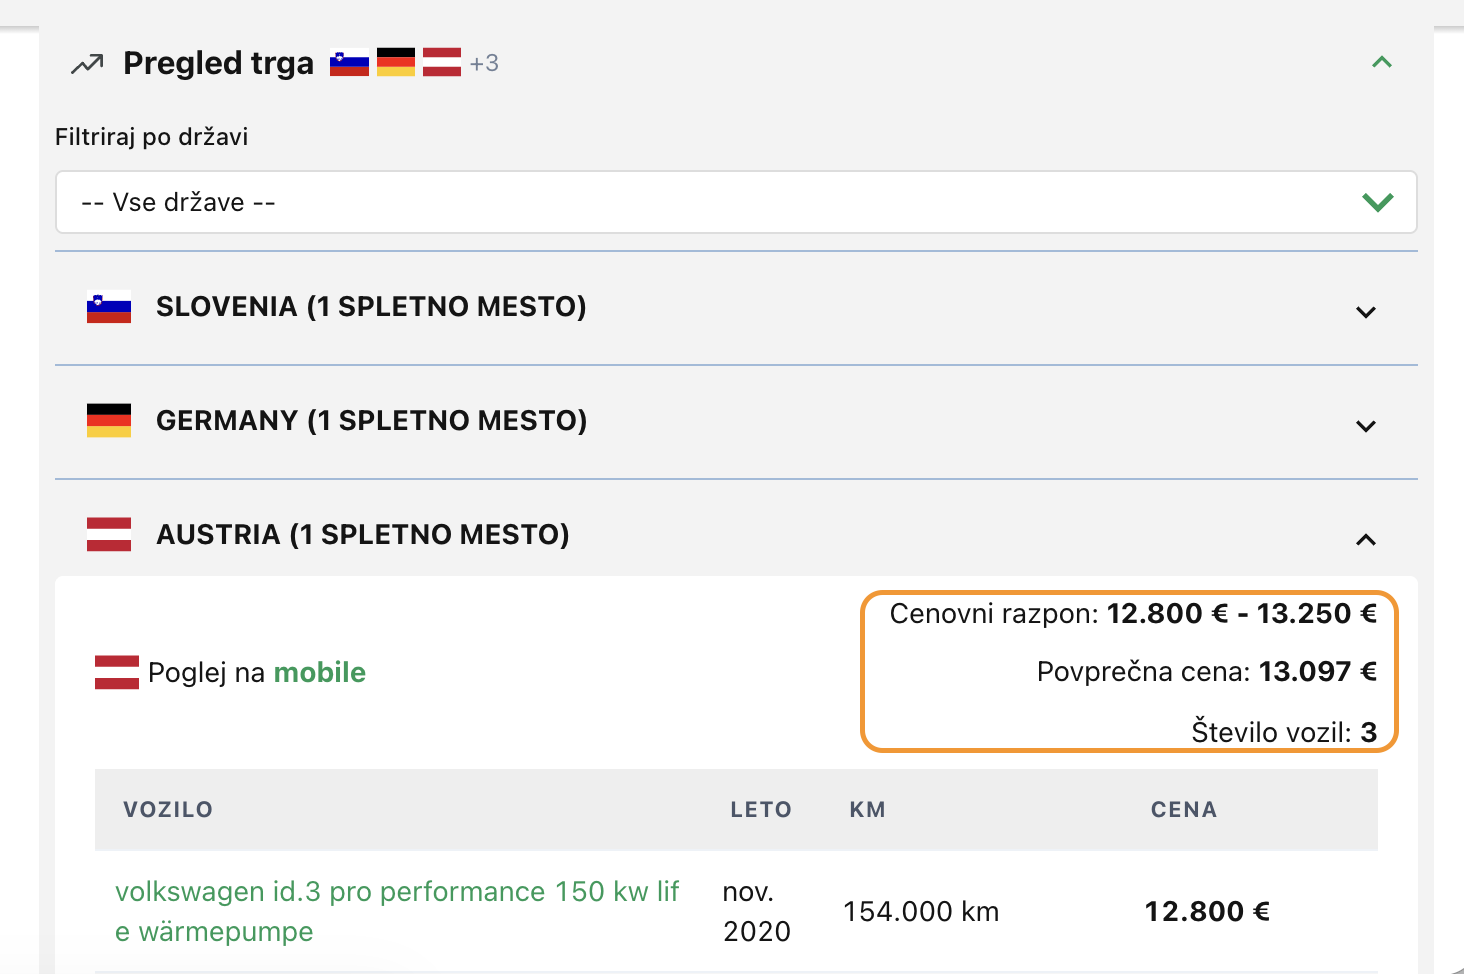Click the Austria row flag icon

(109, 535)
